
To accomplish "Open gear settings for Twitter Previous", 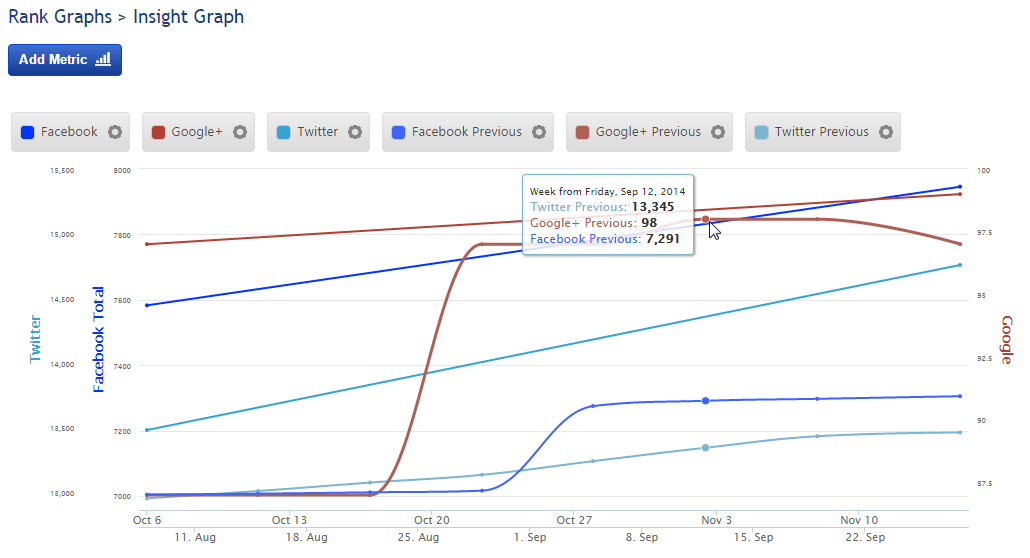I will coord(886,132).
